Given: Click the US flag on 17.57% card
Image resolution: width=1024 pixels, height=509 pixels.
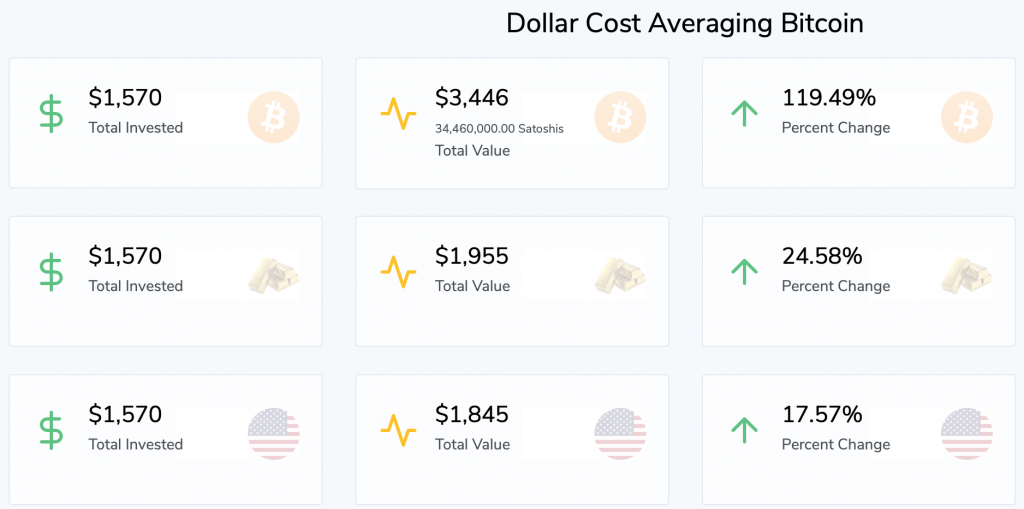Looking at the screenshot, I should pyautogui.click(x=966, y=433).
